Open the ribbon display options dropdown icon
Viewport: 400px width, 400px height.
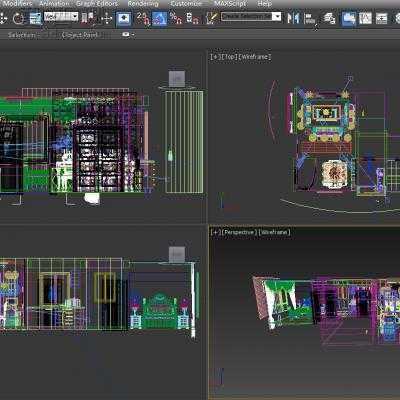[x=128, y=34]
